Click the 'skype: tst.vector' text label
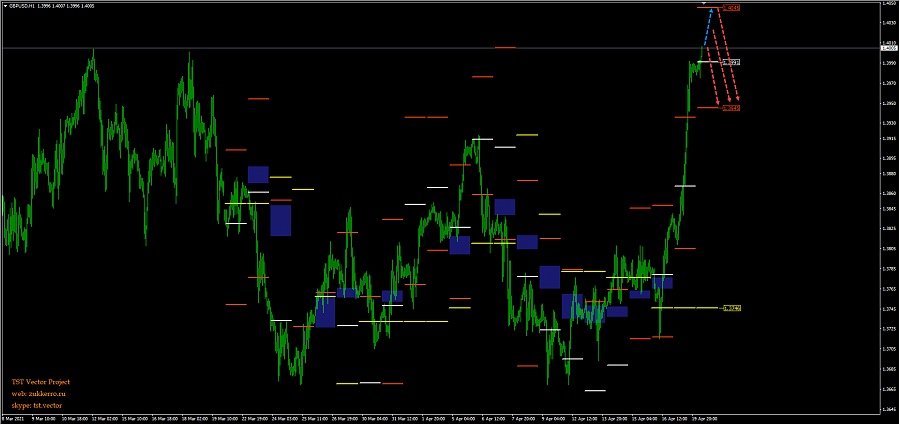The image size is (900, 425). (37, 405)
